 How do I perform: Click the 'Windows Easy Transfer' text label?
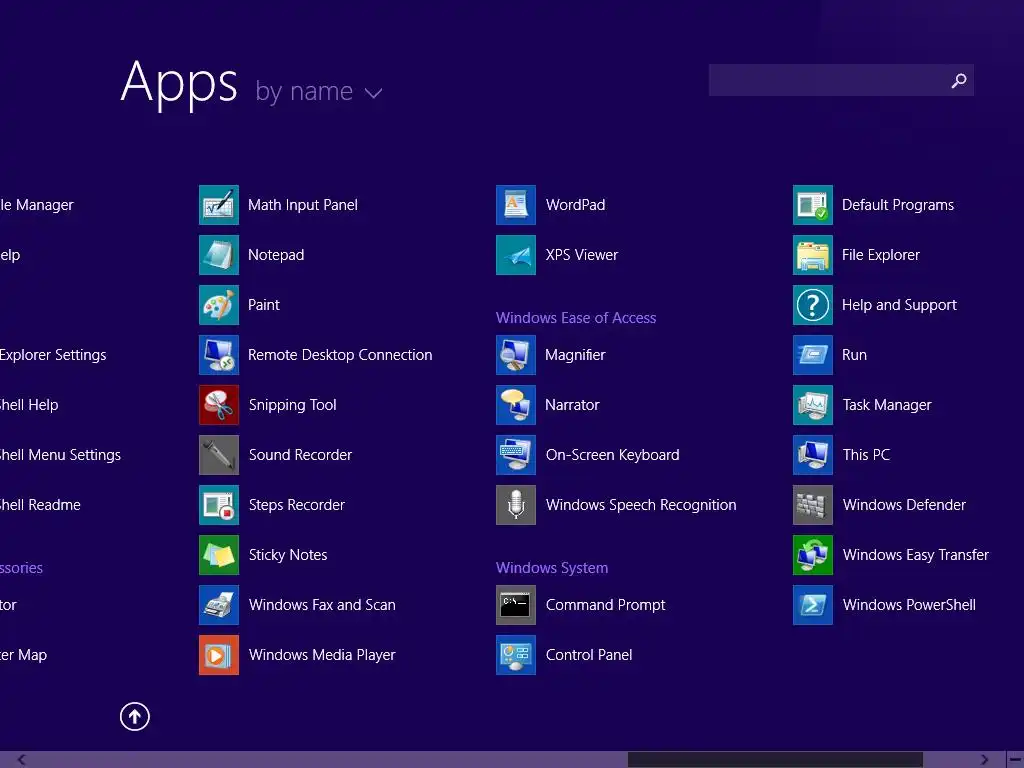(x=916, y=555)
